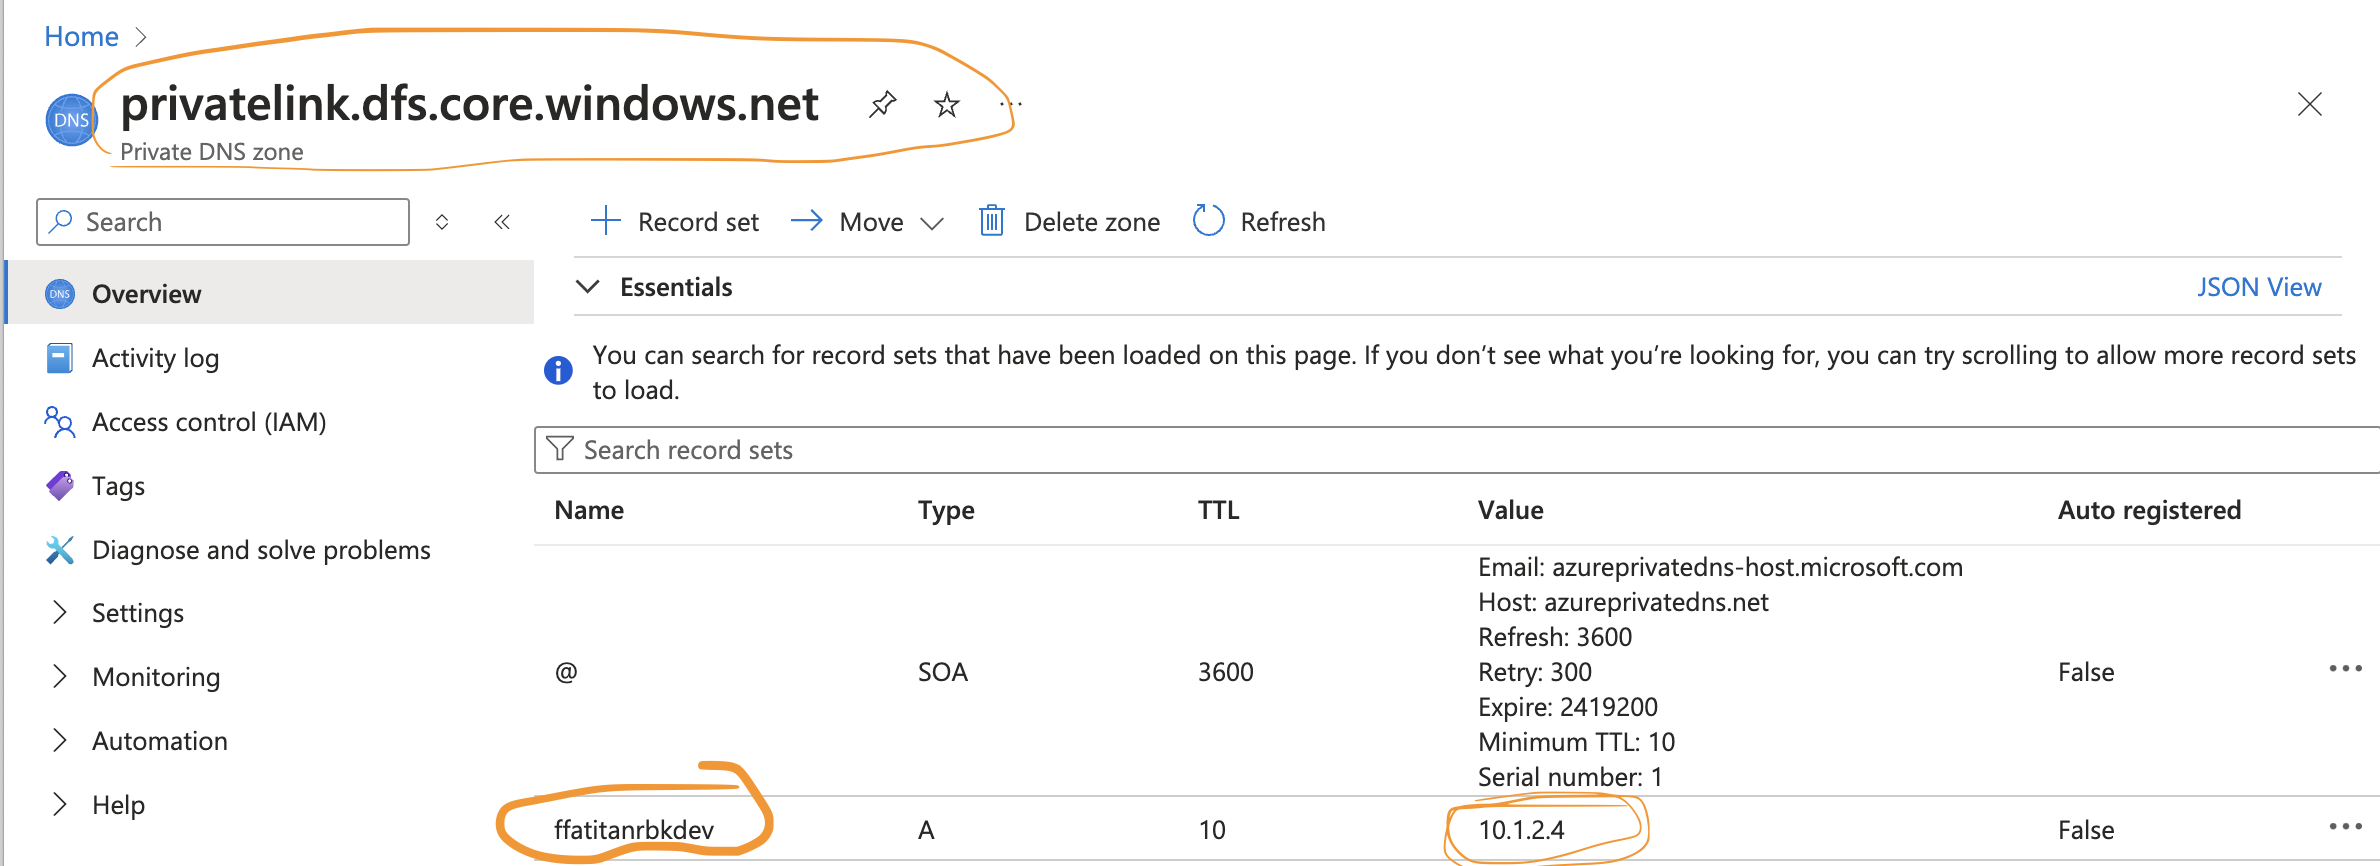The width and height of the screenshot is (2380, 866).
Task: Open the more options ellipsis beside the title
Action: click(1011, 104)
